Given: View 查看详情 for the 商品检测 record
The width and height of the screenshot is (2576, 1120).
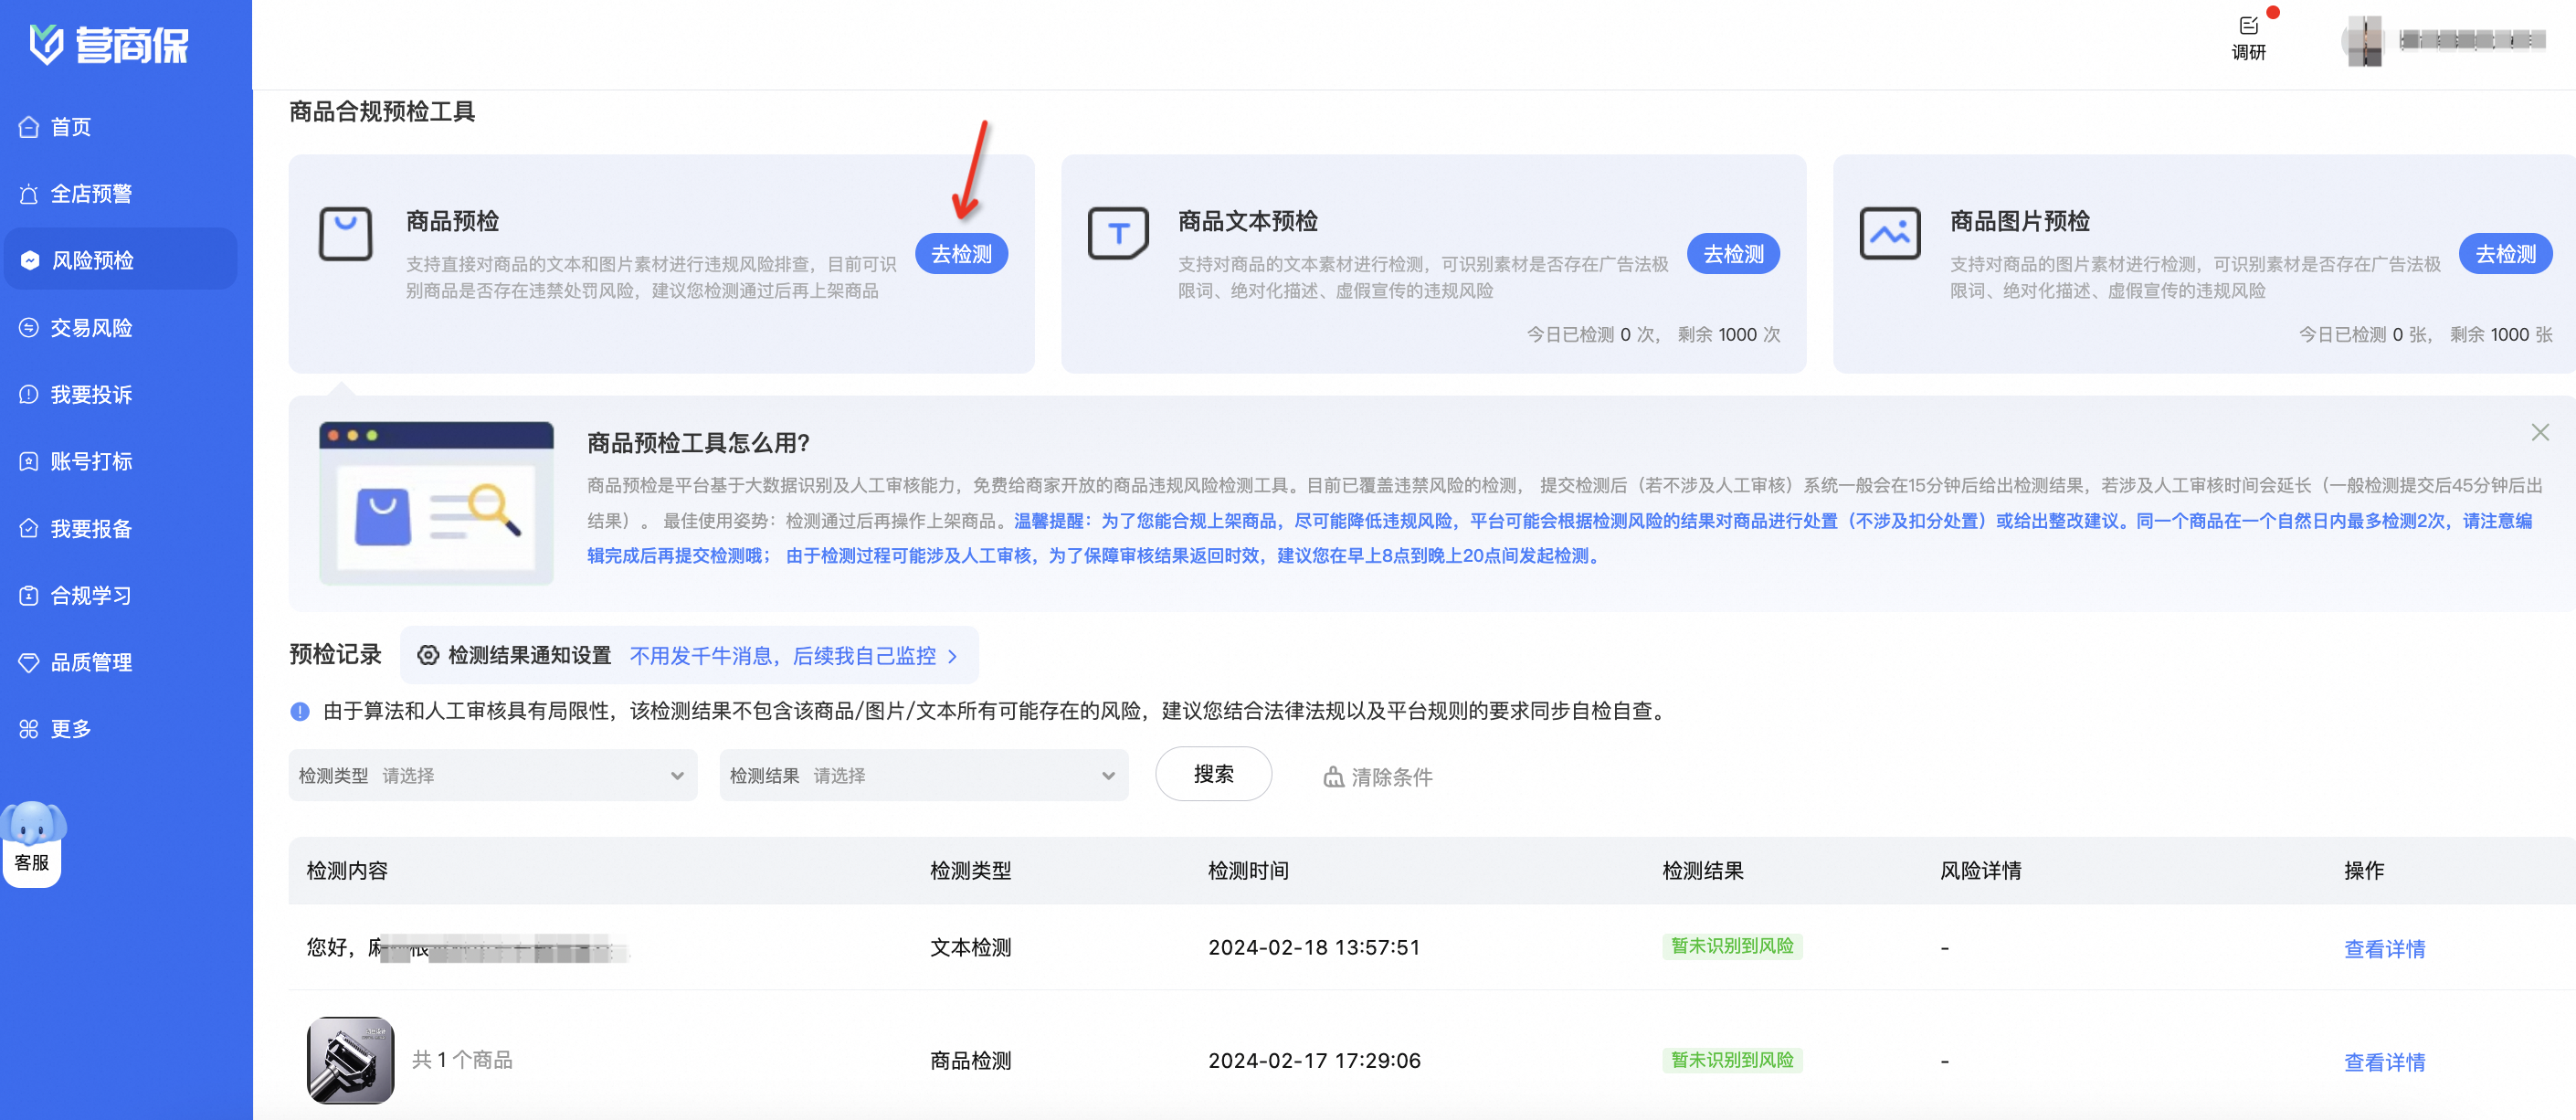Looking at the screenshot, I should pos(2384,1062).
